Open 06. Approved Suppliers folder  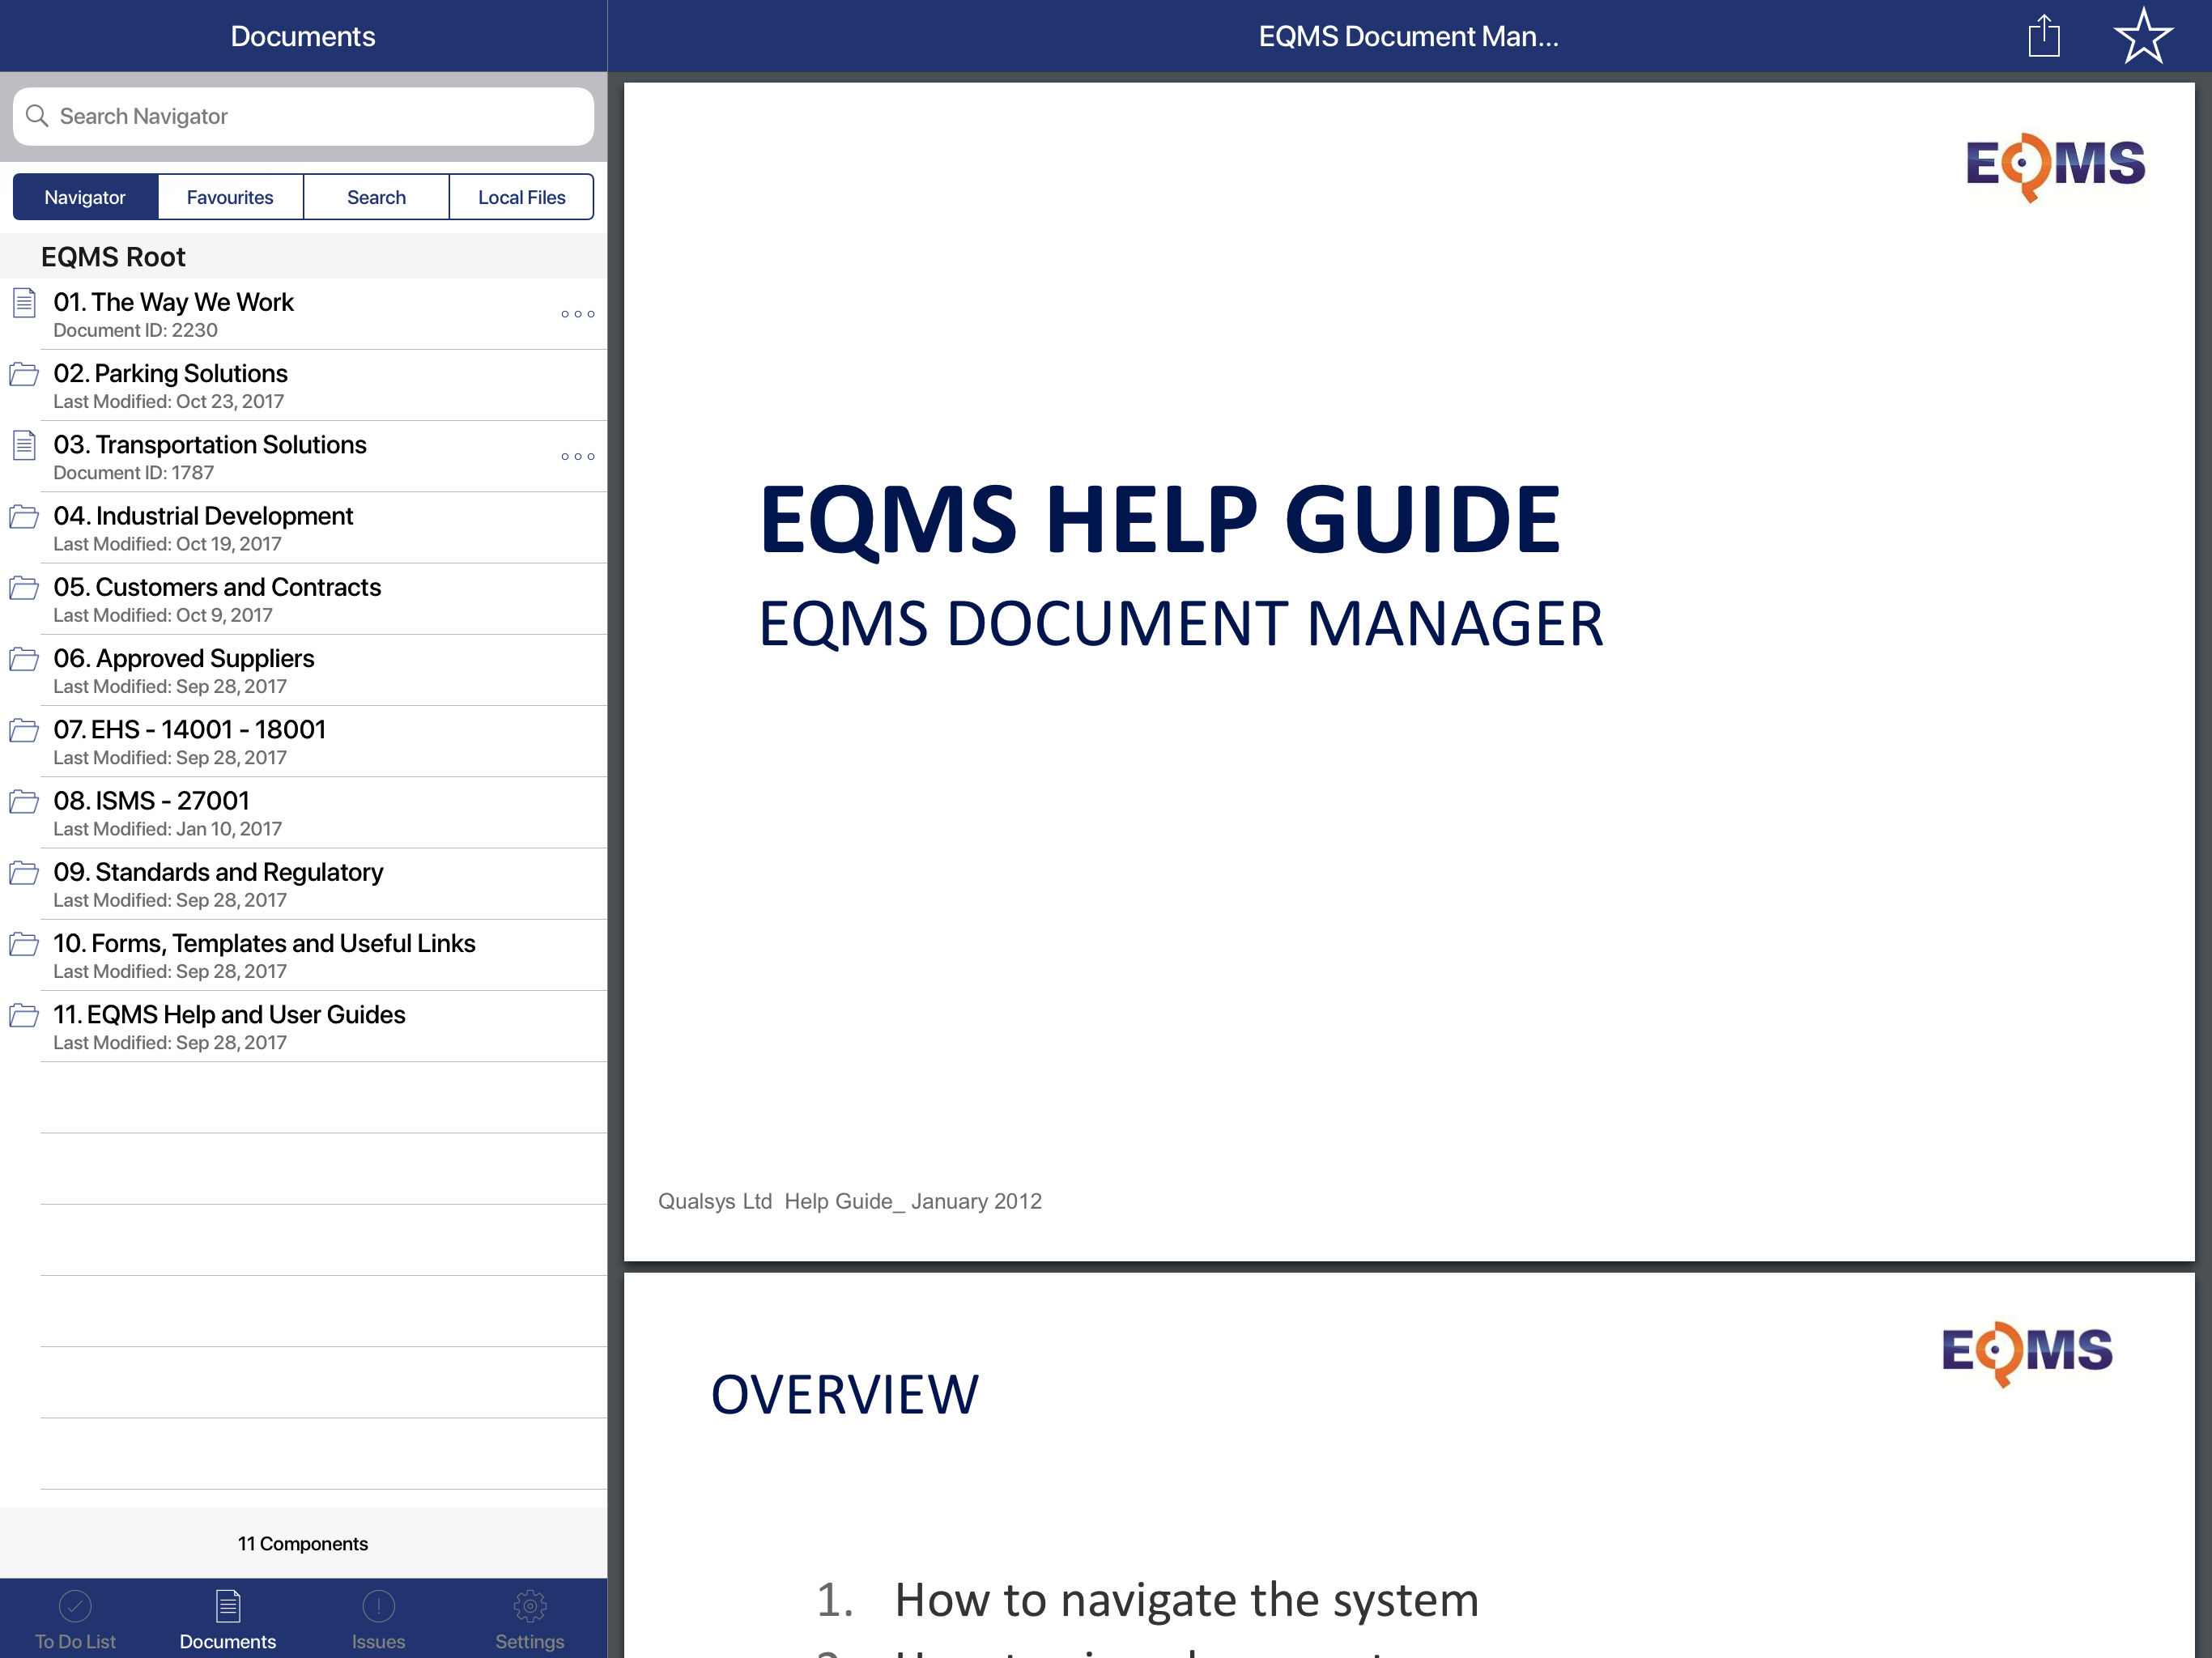point(303,671)
